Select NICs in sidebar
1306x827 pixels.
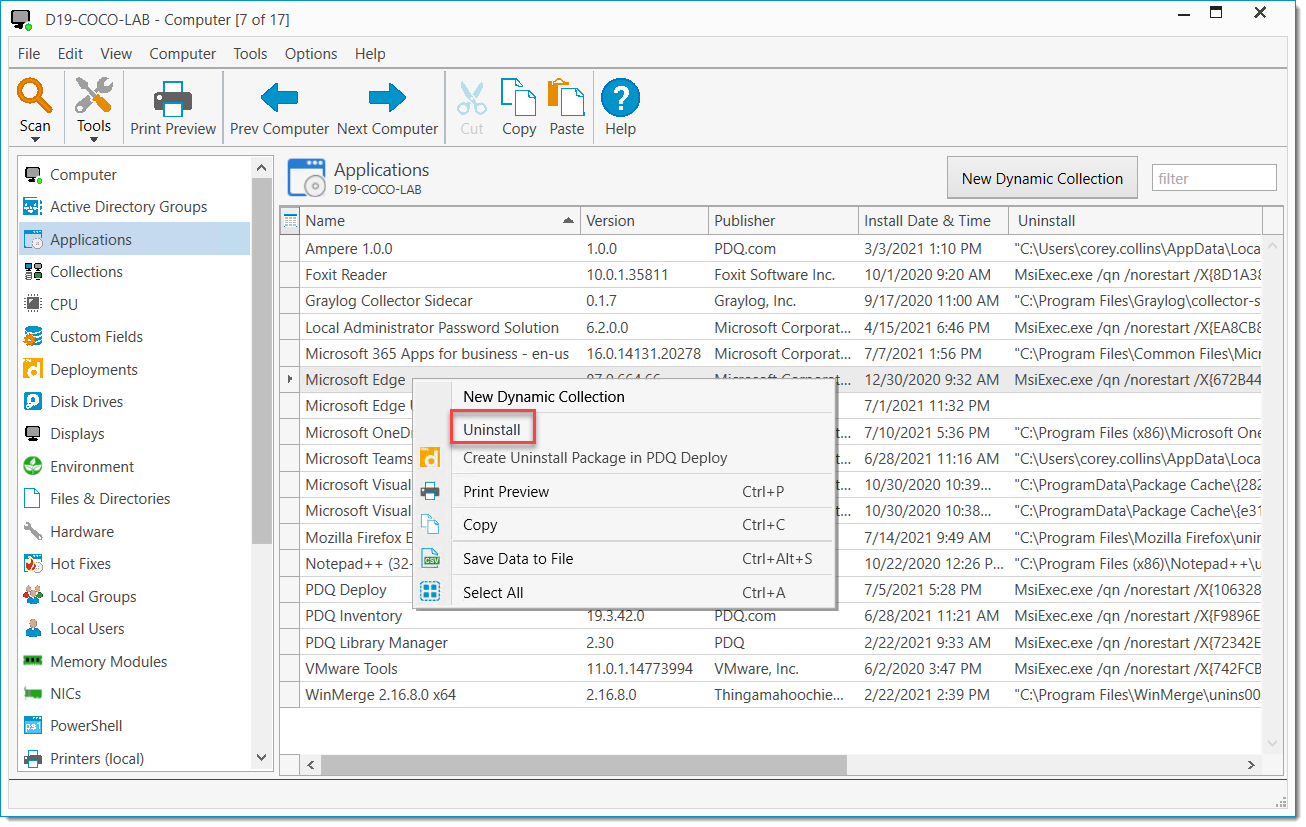(65, 694)
